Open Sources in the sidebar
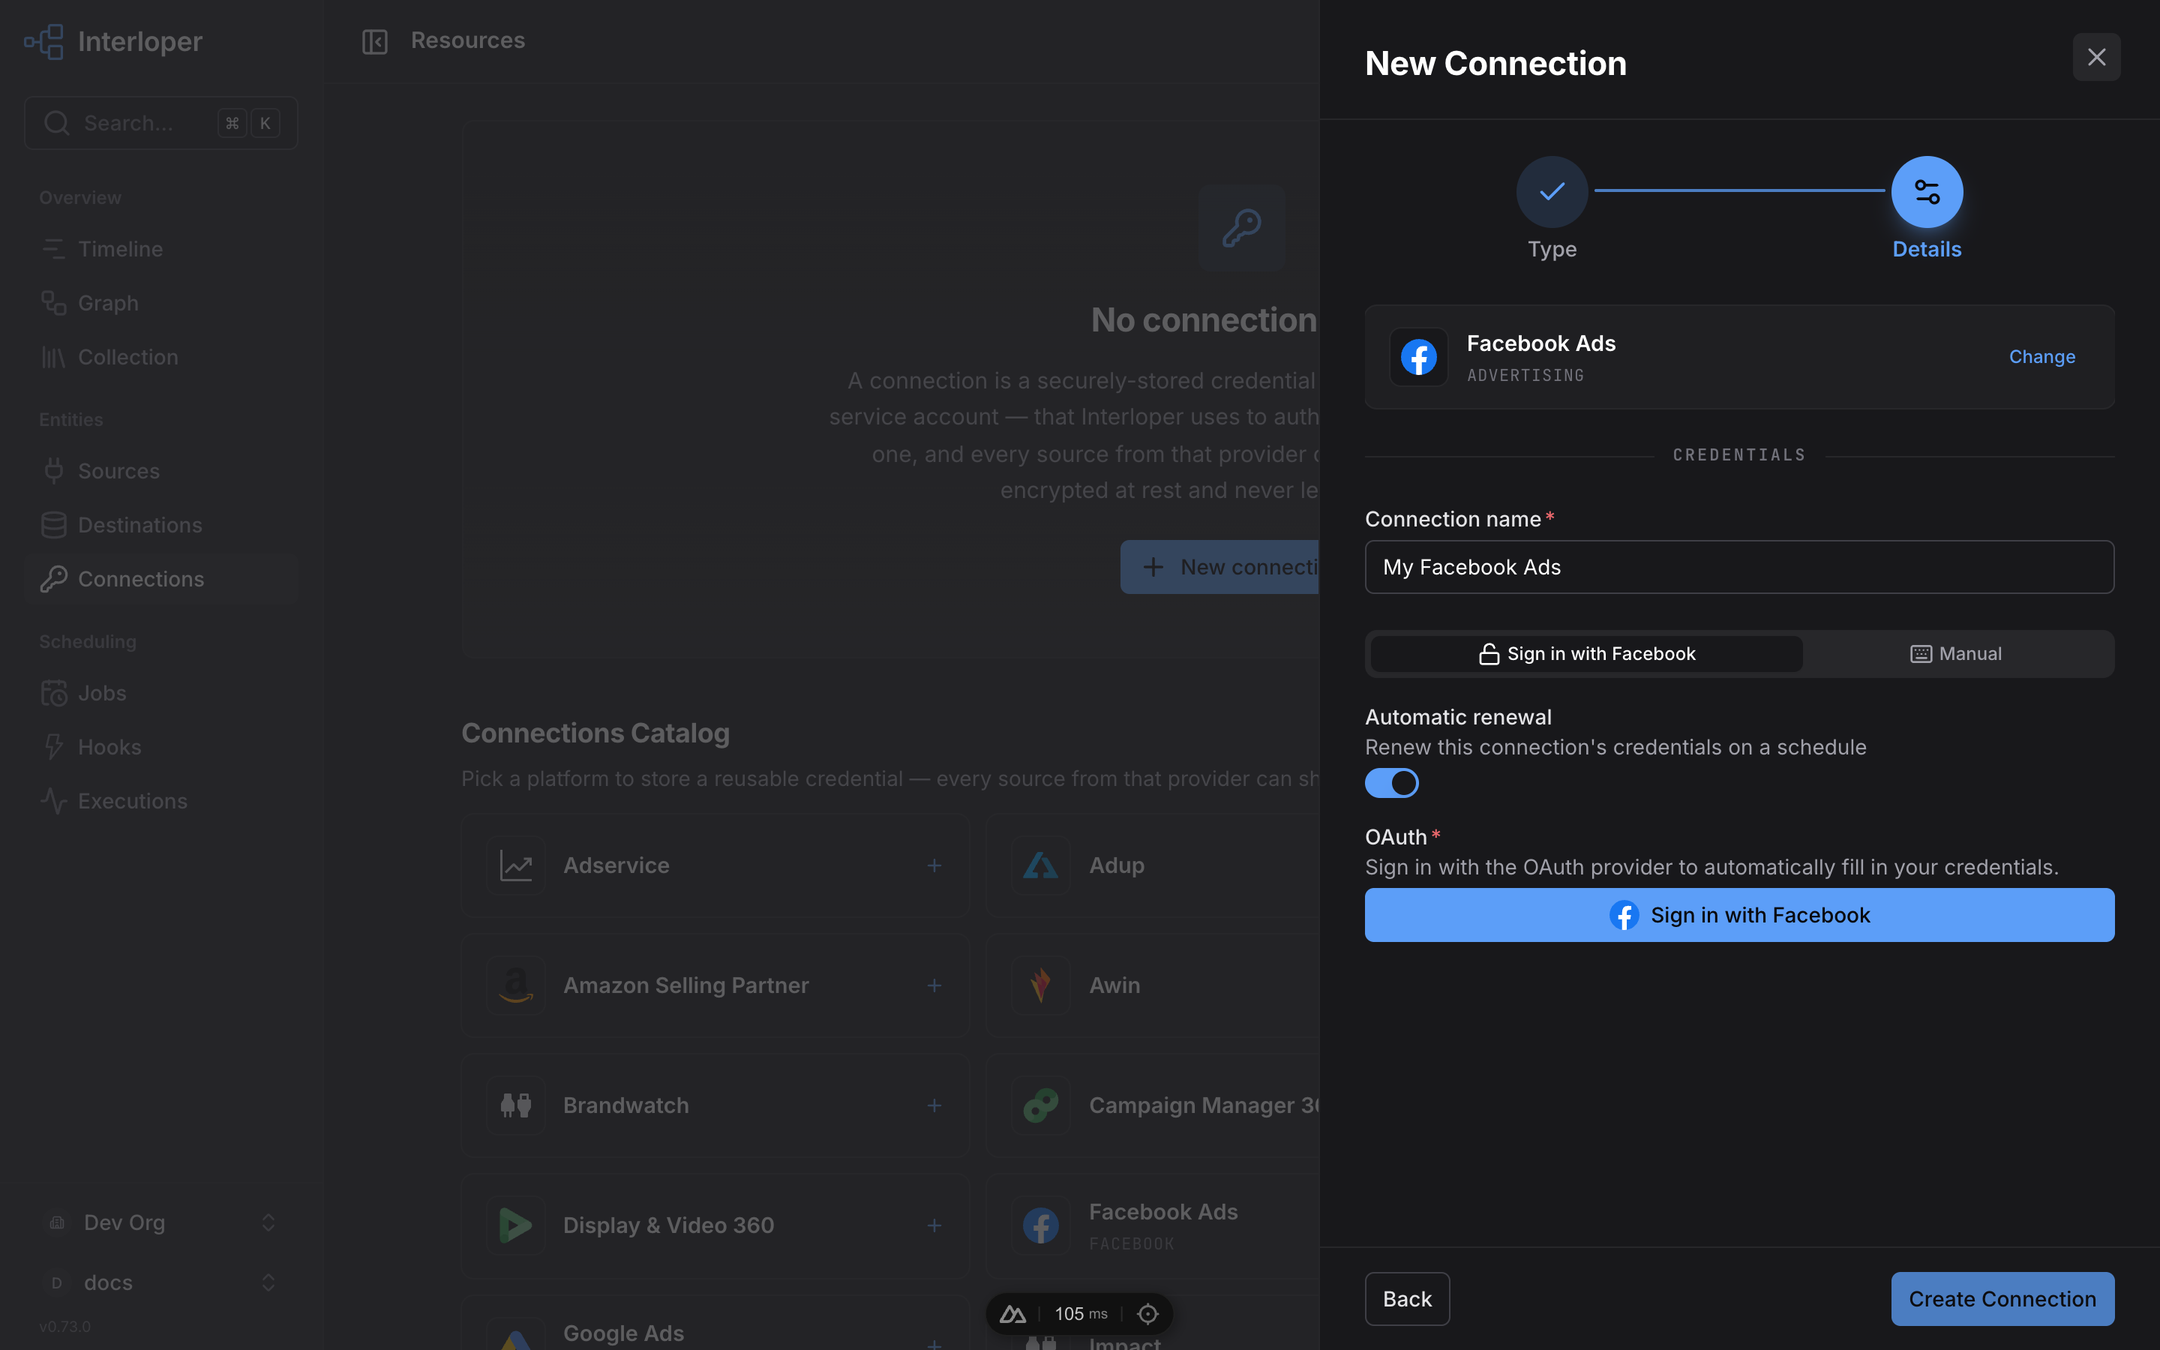The image size is (2160, 1350). click(161, 471)
